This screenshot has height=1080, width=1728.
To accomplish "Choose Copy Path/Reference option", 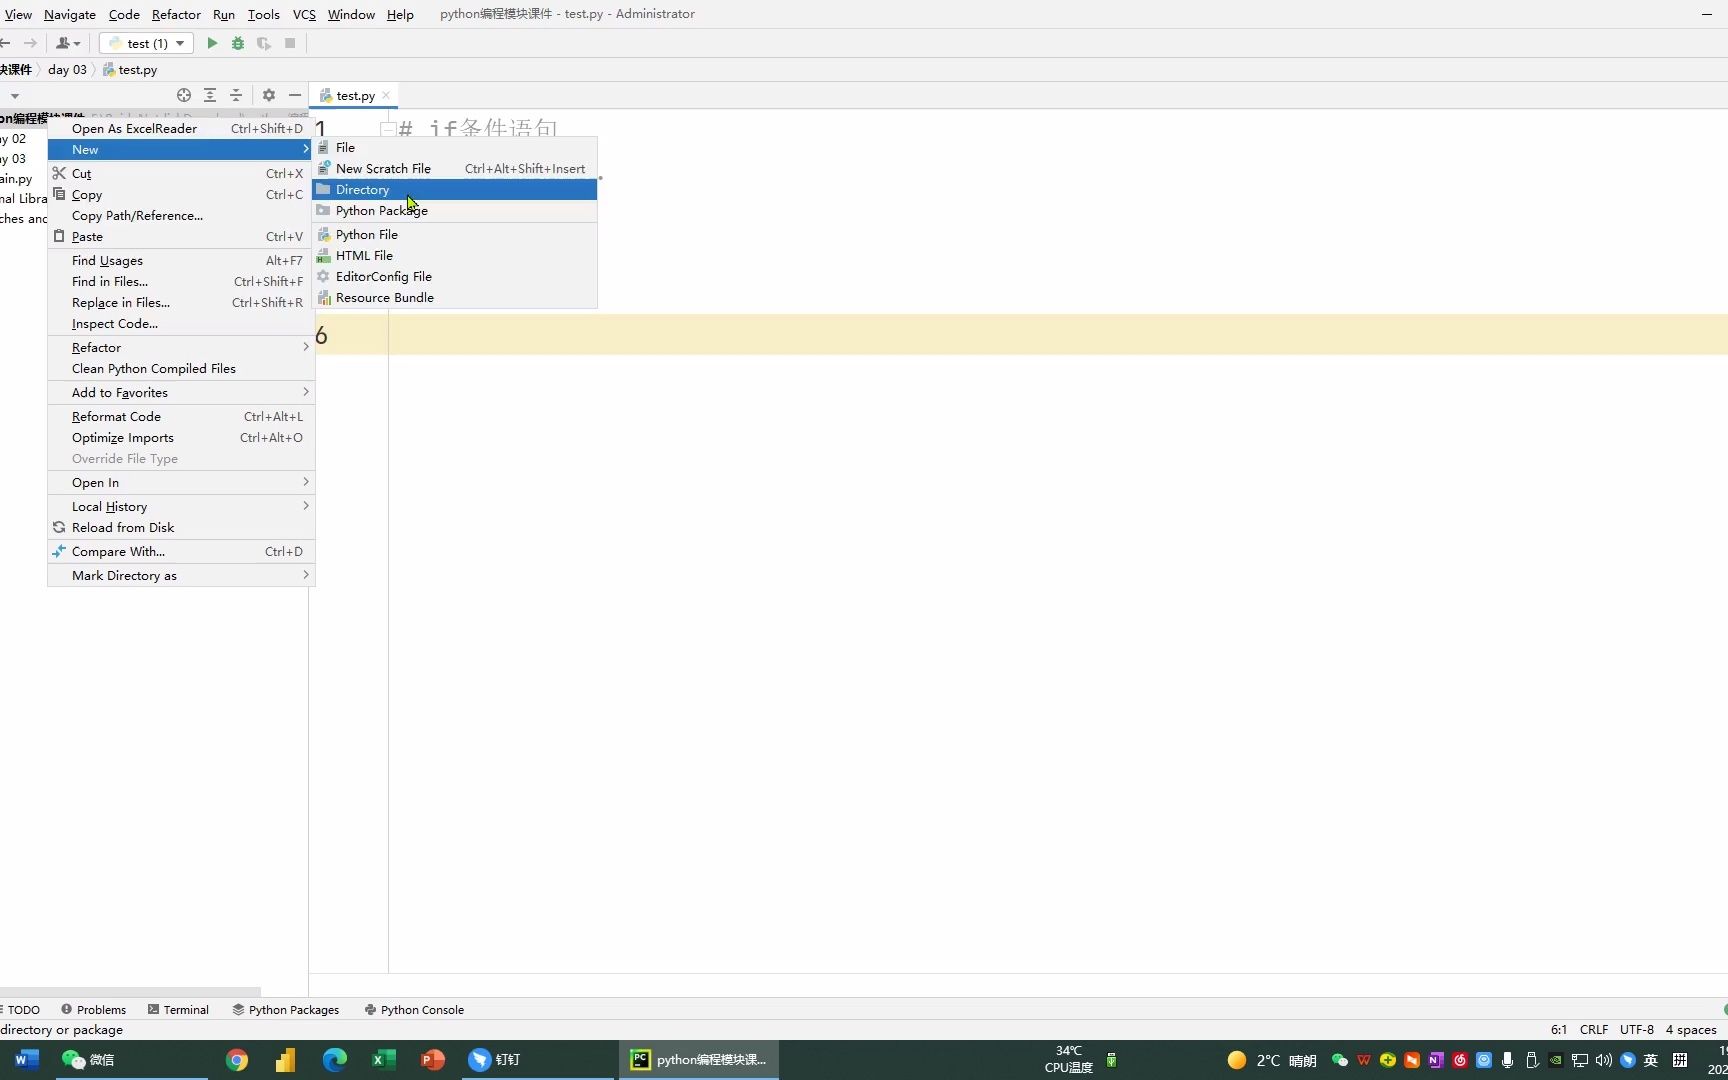I will 181,215.
